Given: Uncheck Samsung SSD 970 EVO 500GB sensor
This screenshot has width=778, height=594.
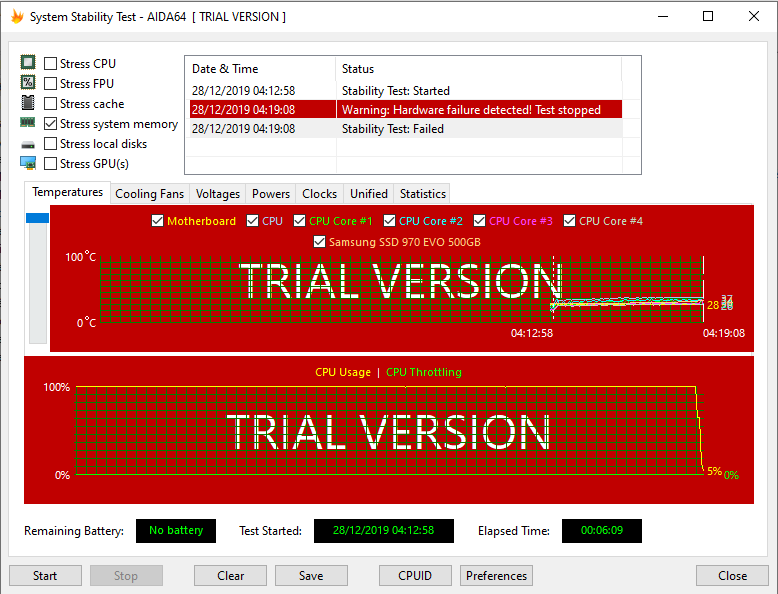Looking at the screenshot, I should 320,242.
